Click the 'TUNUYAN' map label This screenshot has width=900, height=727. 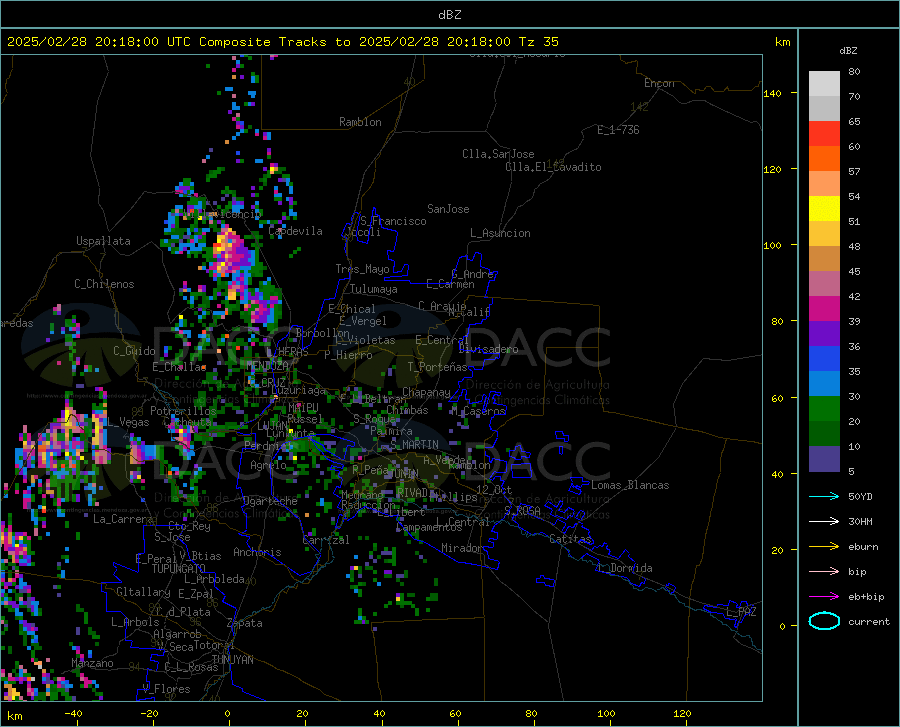232,659
